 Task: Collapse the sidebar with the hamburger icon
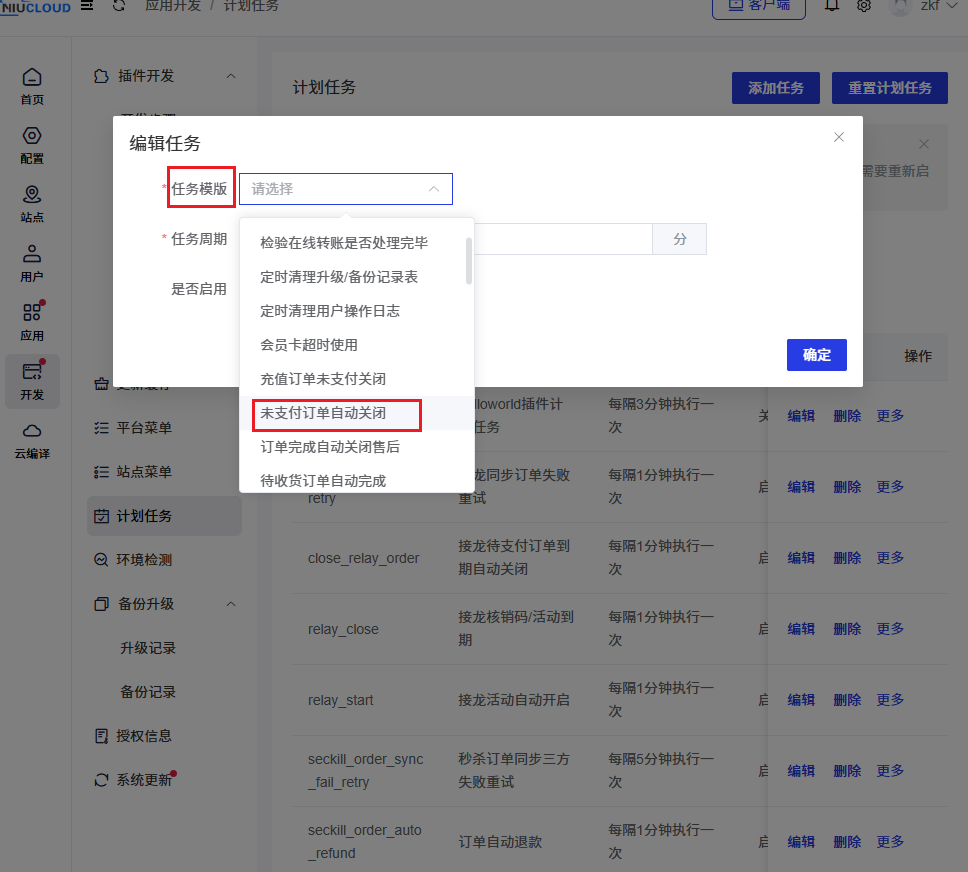(87, 6)
